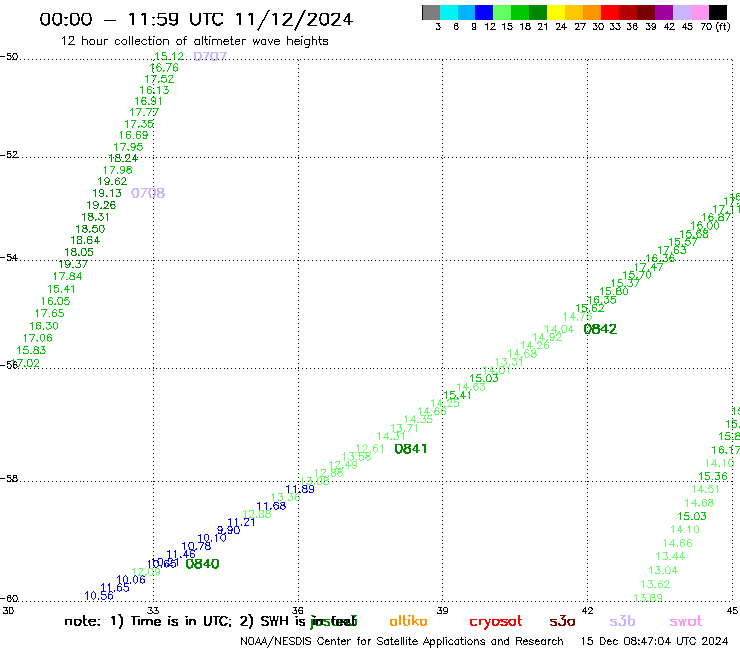
Task: Click the s3b time marker 0707
Action: pos(210,56)
